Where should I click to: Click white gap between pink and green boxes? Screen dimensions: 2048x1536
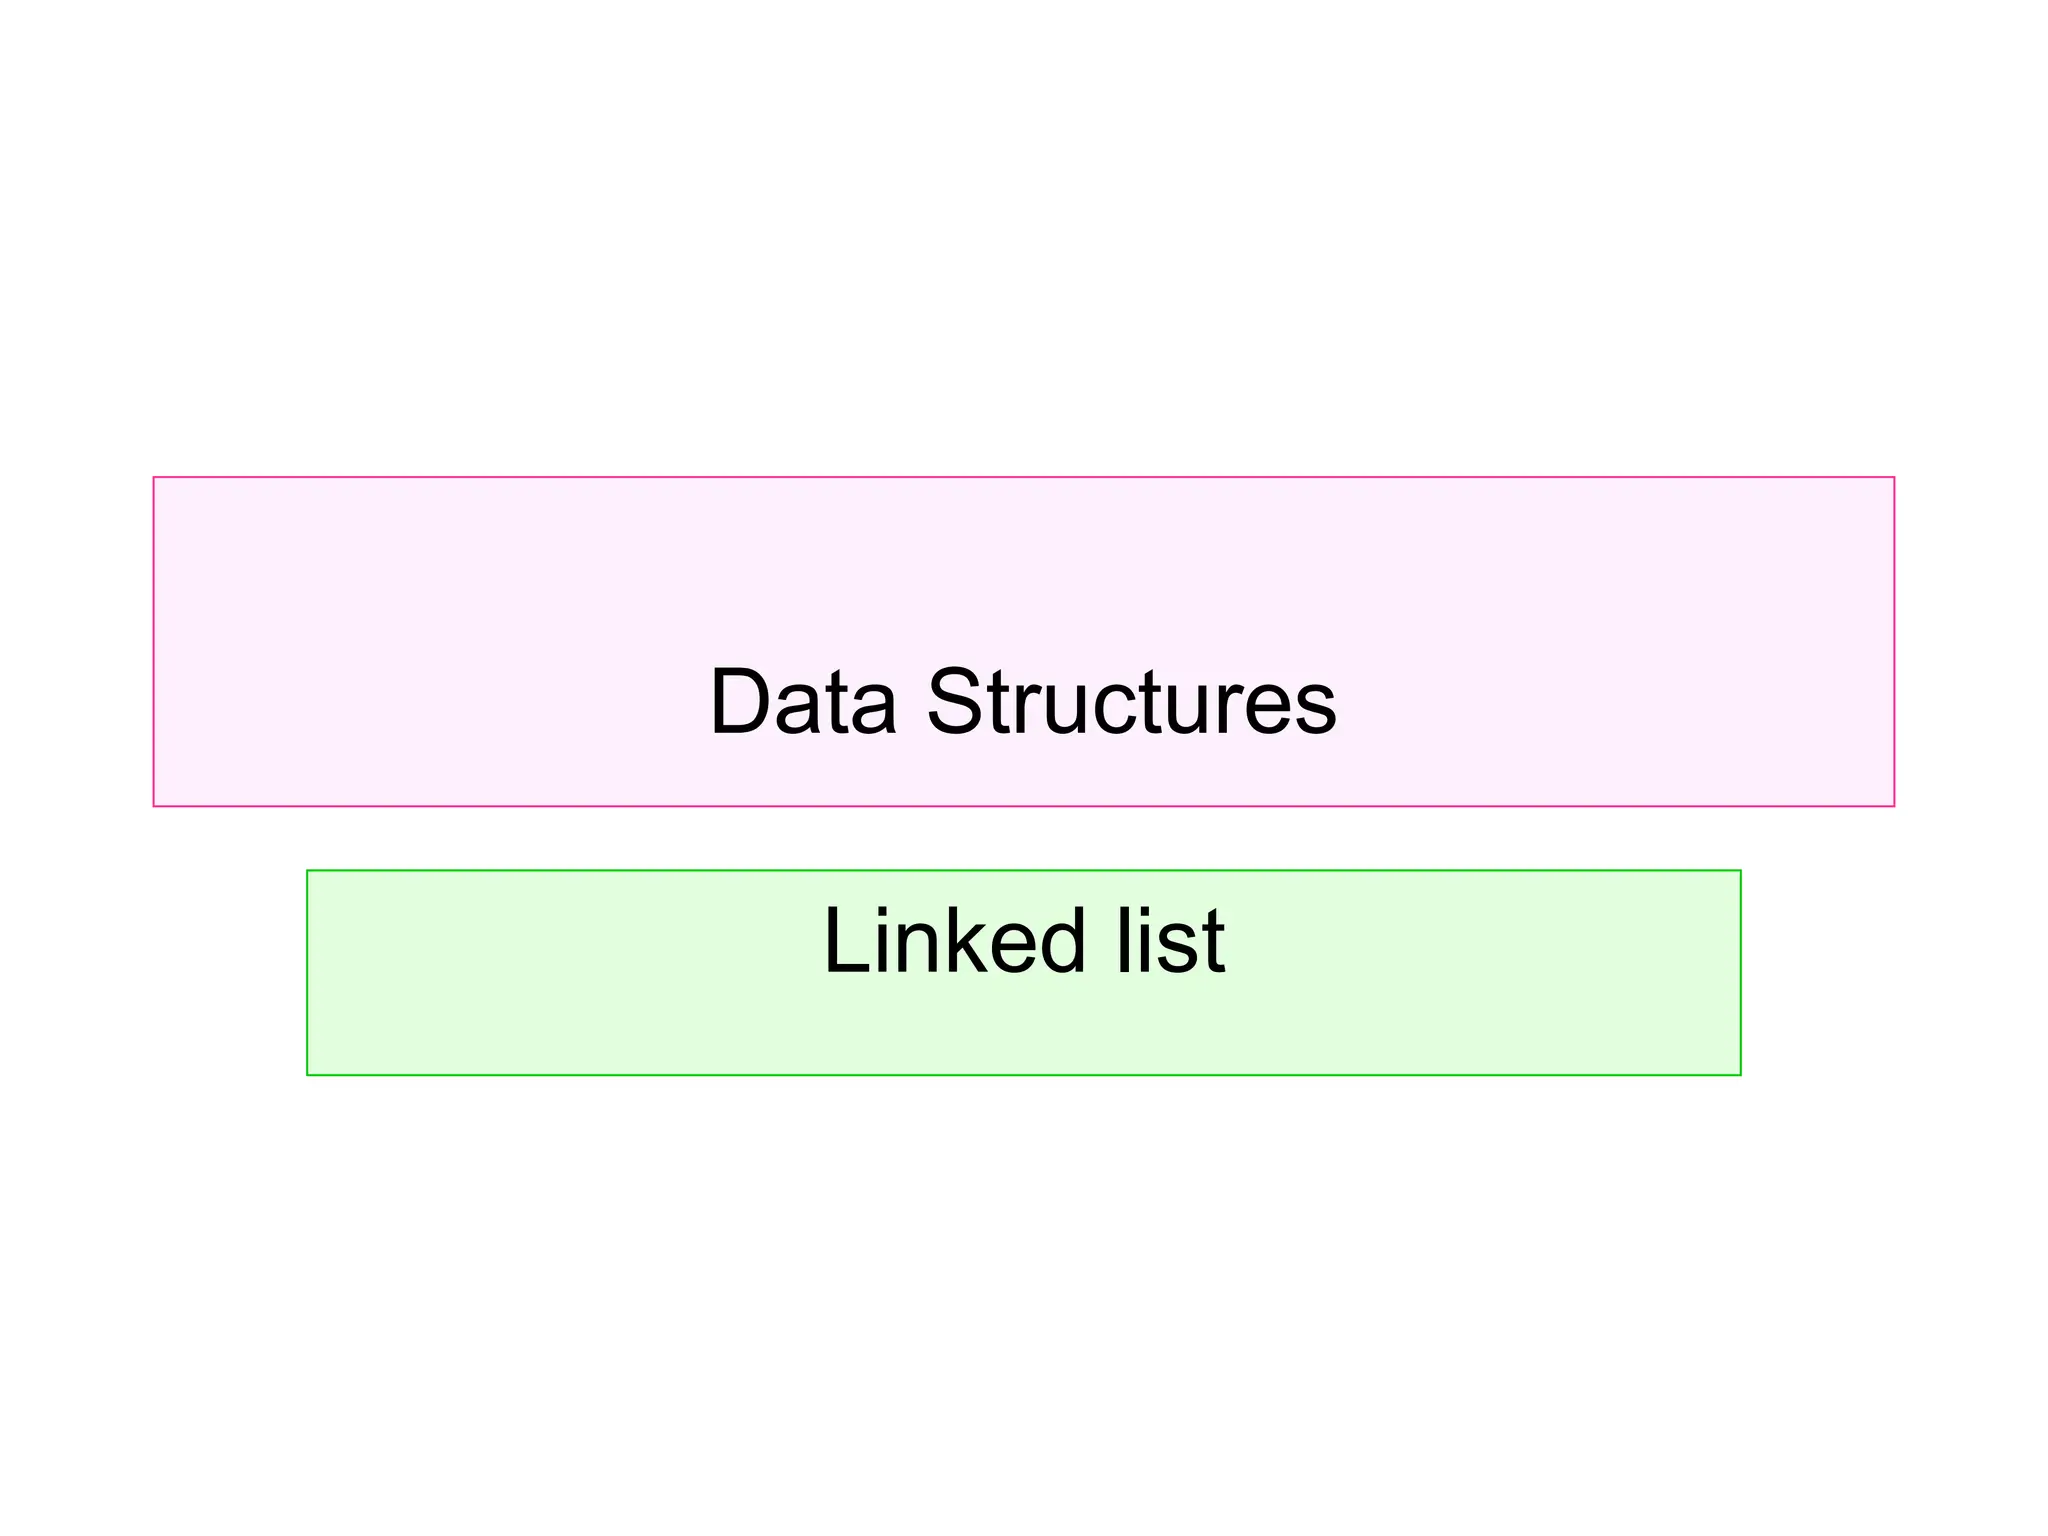coord(1023,838)
